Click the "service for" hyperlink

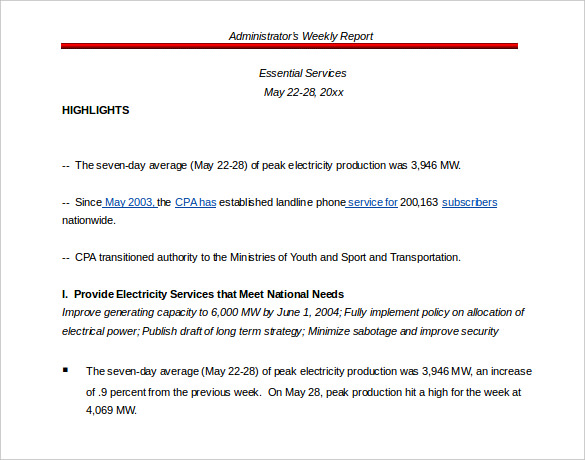[372, 202]
